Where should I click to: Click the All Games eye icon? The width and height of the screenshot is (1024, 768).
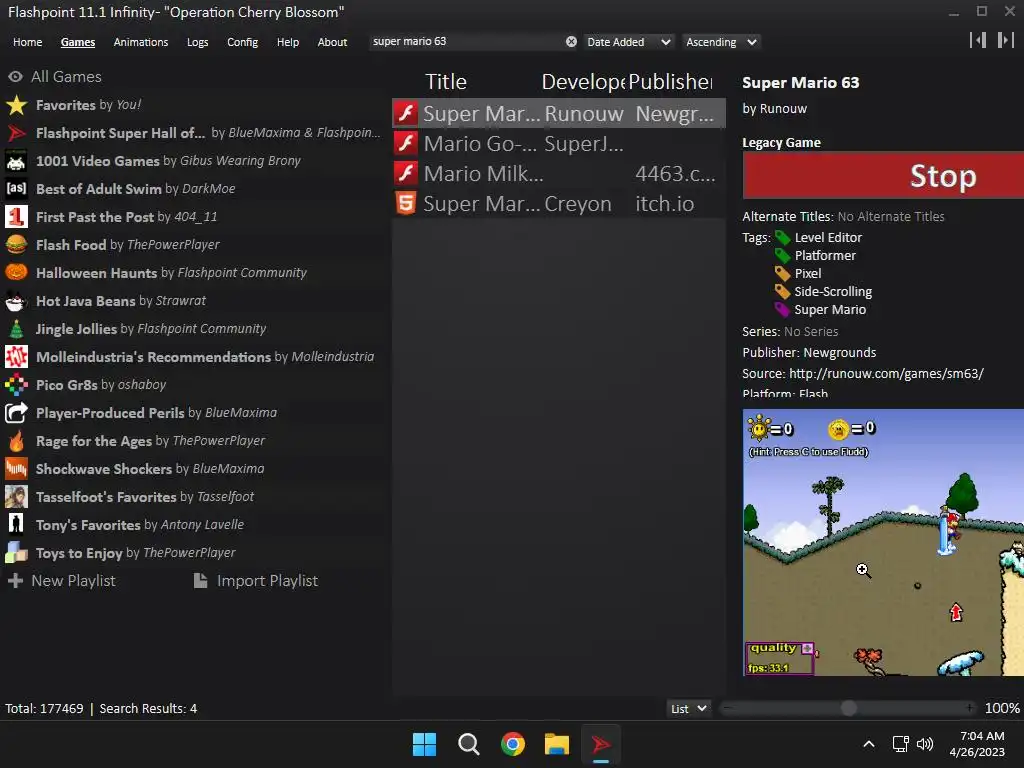click(15, 76)
